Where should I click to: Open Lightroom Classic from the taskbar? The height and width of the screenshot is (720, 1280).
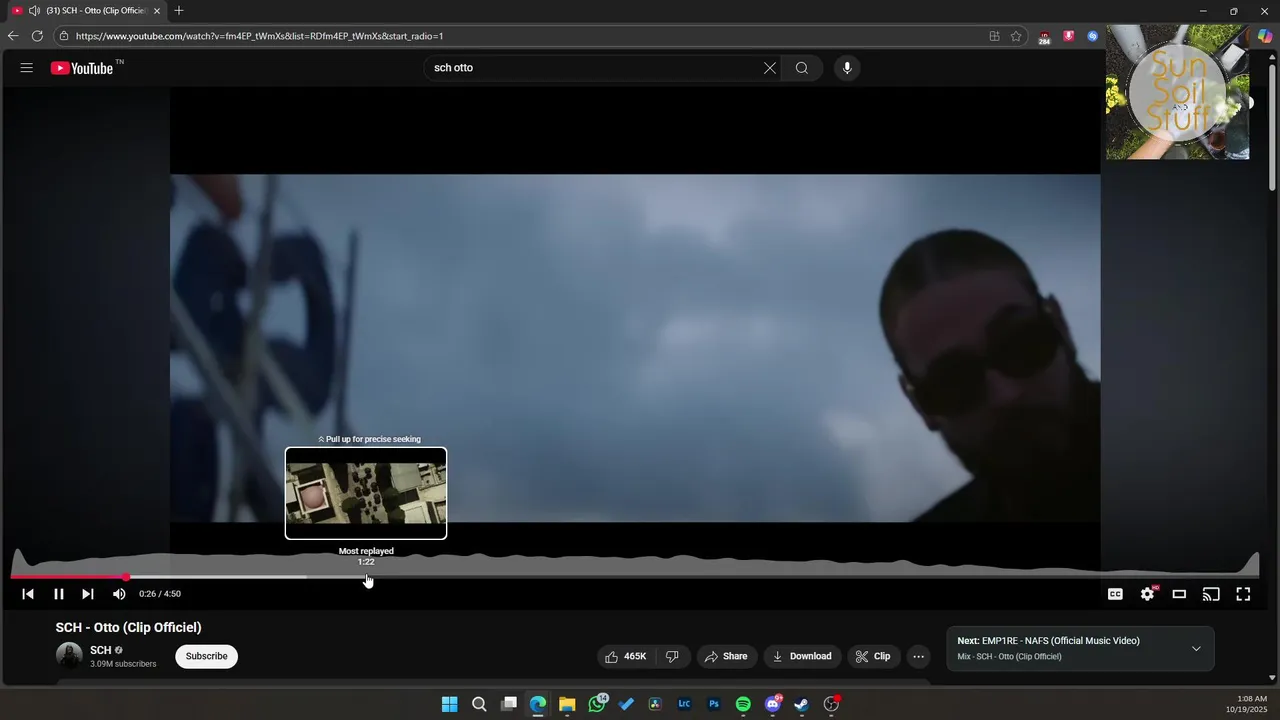[684, 704]
